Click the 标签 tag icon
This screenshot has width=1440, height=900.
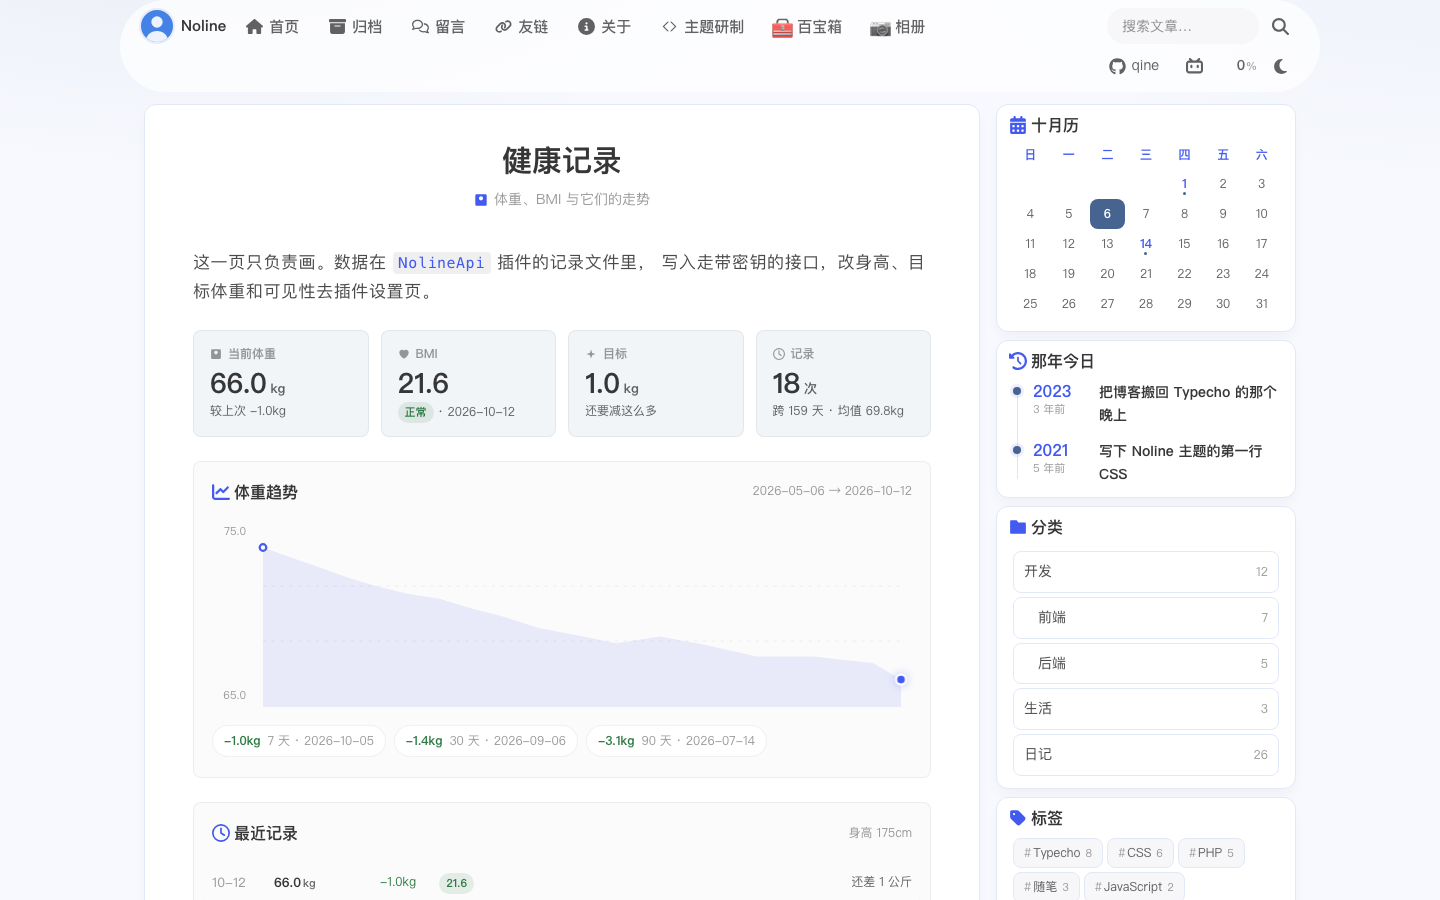point(1018,818)
